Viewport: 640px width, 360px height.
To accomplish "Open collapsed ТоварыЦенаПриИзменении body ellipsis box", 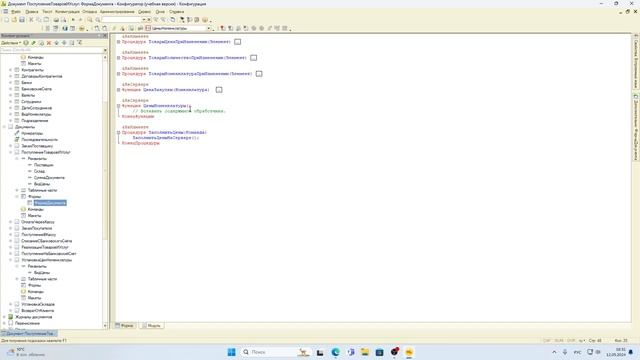I will tap(238, 42).
